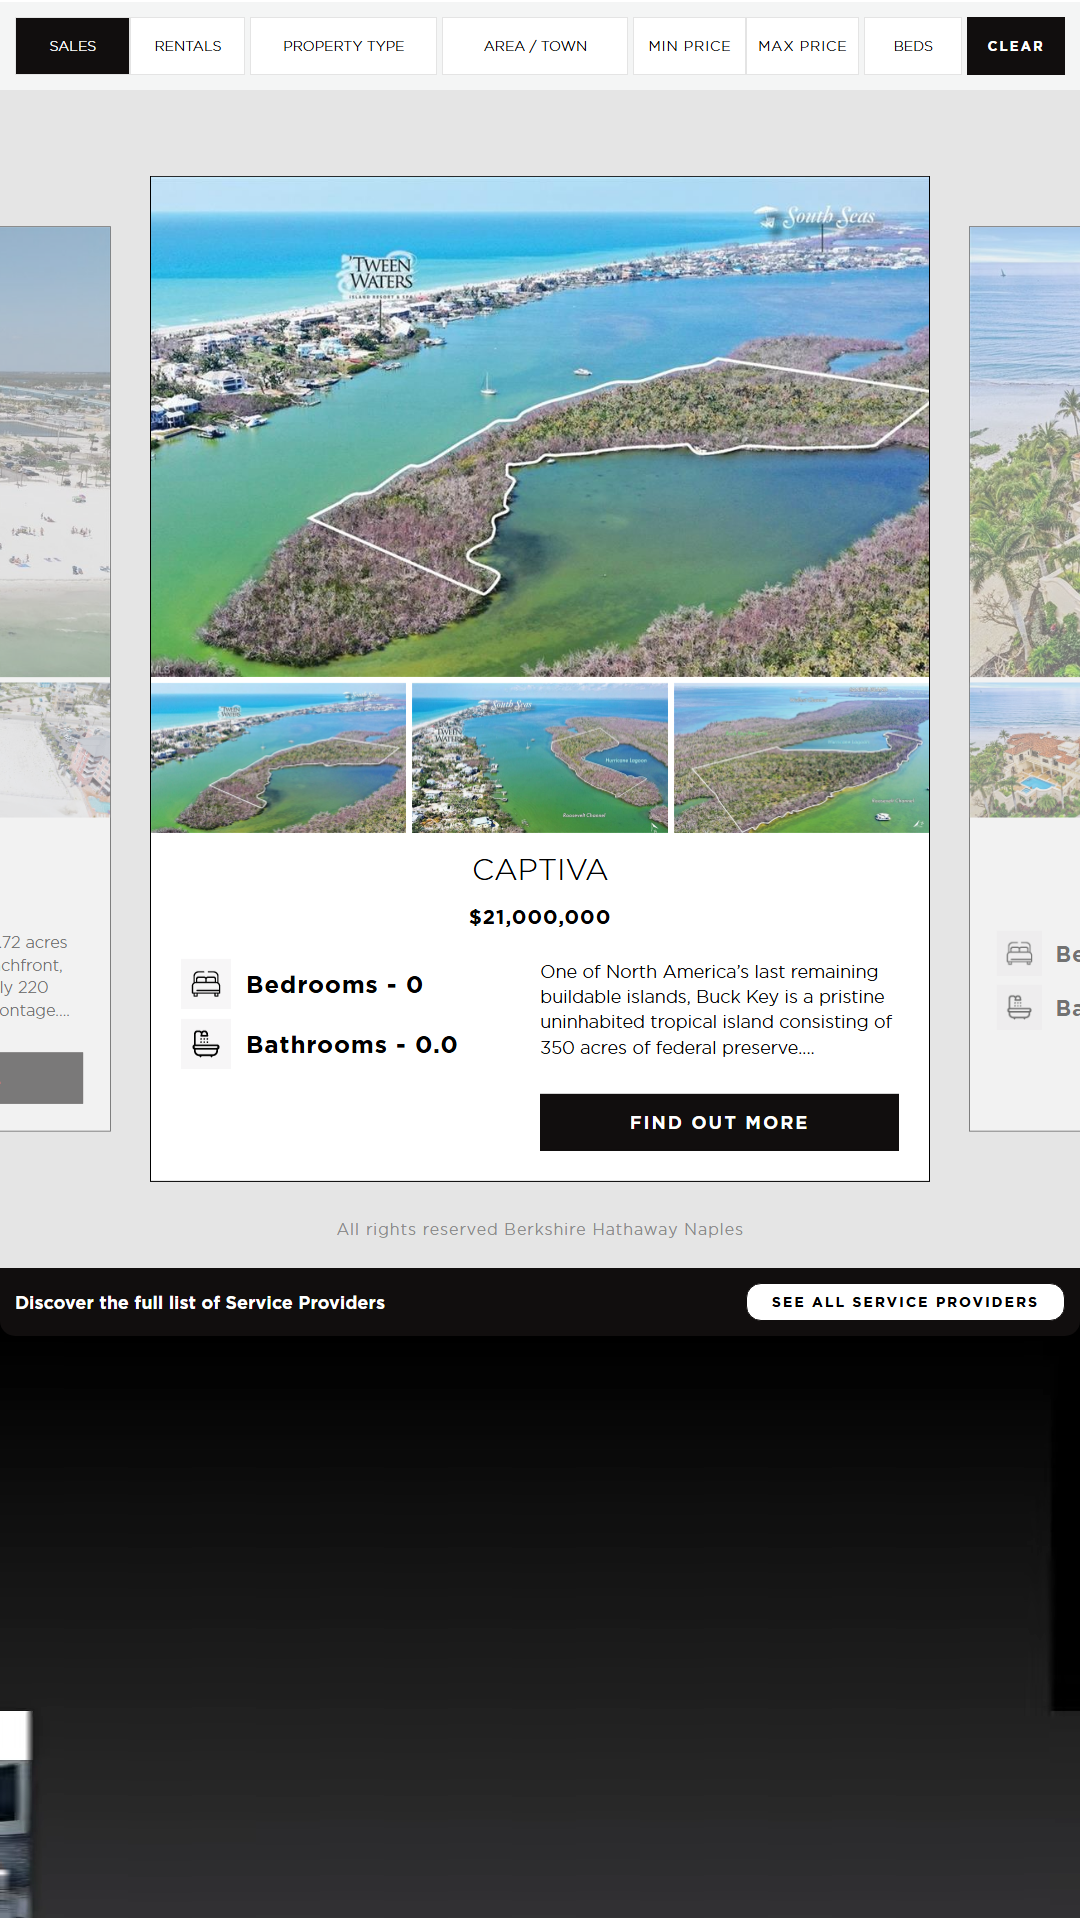This screenshot has height=1920, width=1080.
Task: Open the main Captiva aerial photo
Action: pyautogui.click(x=540, y=427)
